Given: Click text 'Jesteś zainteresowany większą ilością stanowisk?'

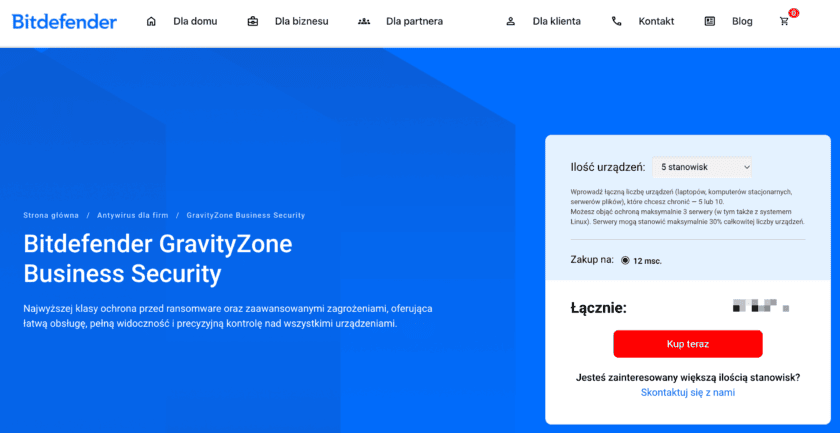Looking at the screenshot, I should click(688, 377).
